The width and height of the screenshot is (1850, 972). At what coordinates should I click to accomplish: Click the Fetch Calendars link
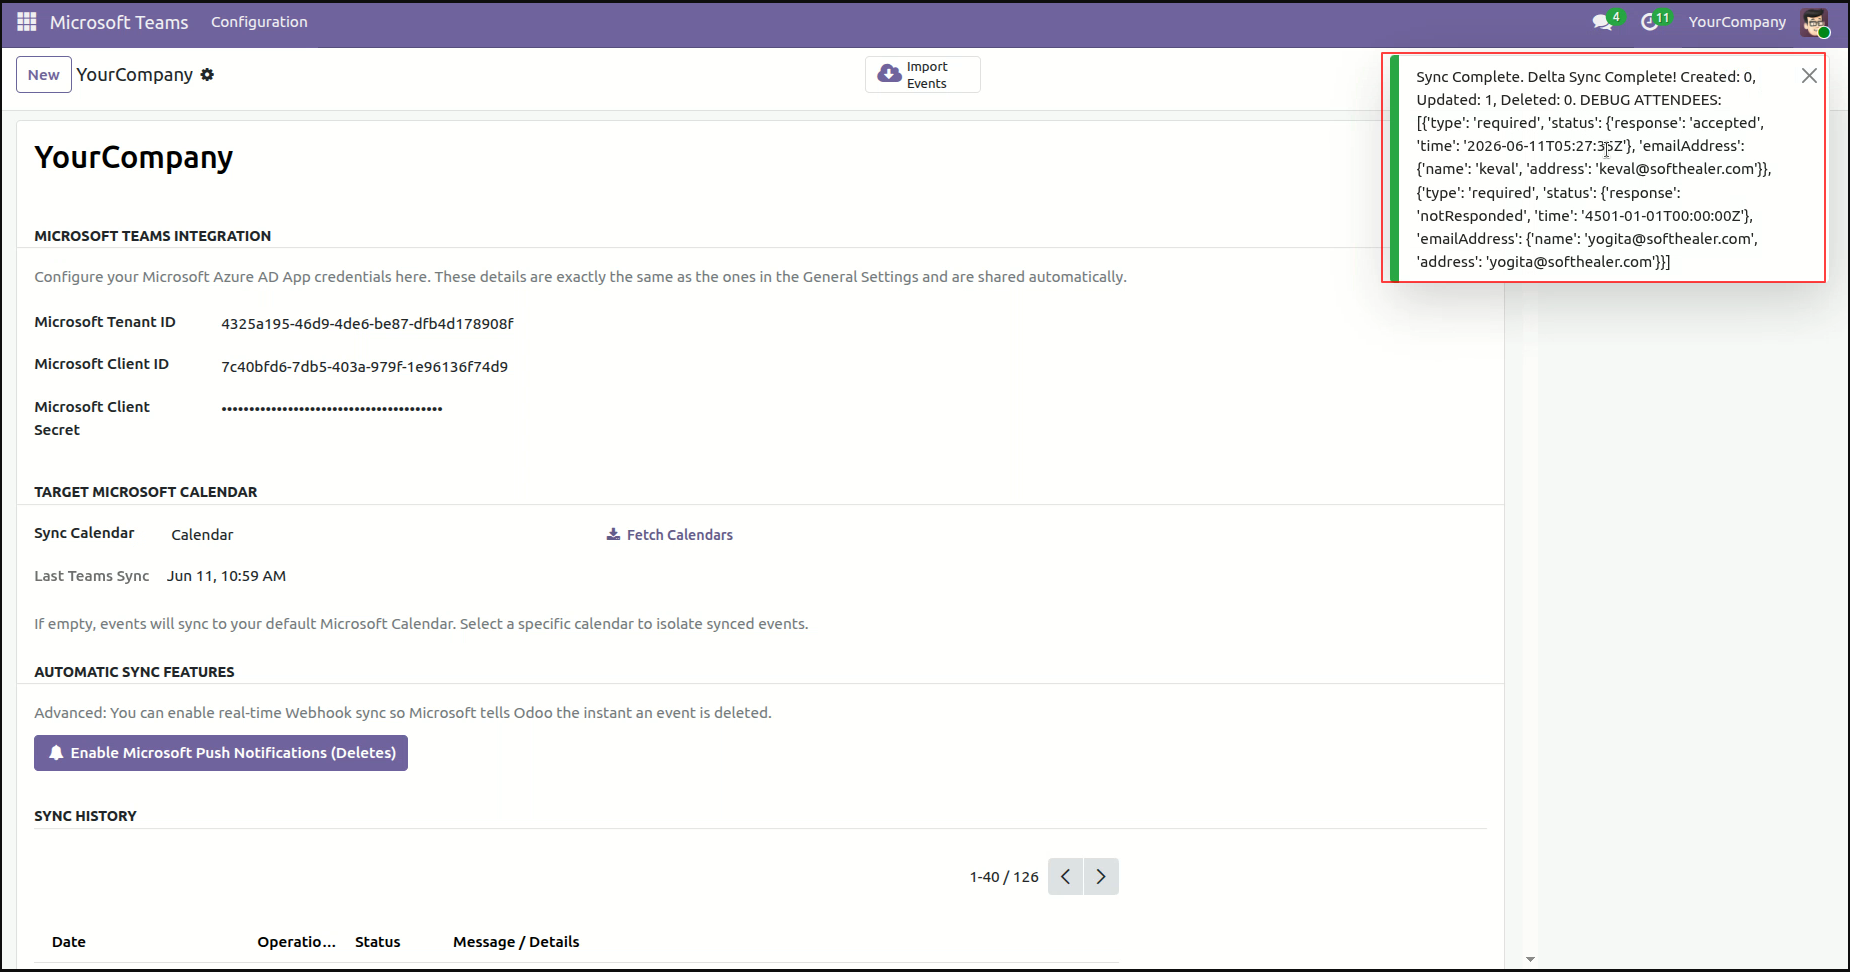pos(670,535)
